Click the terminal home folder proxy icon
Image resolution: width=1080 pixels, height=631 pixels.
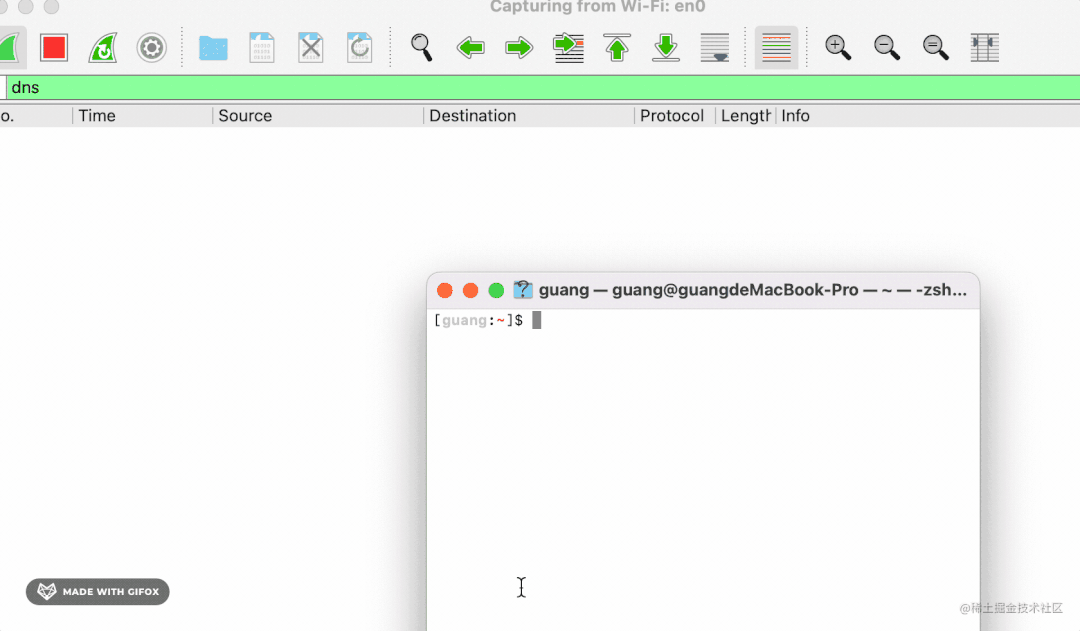click(x=523, y=290)
